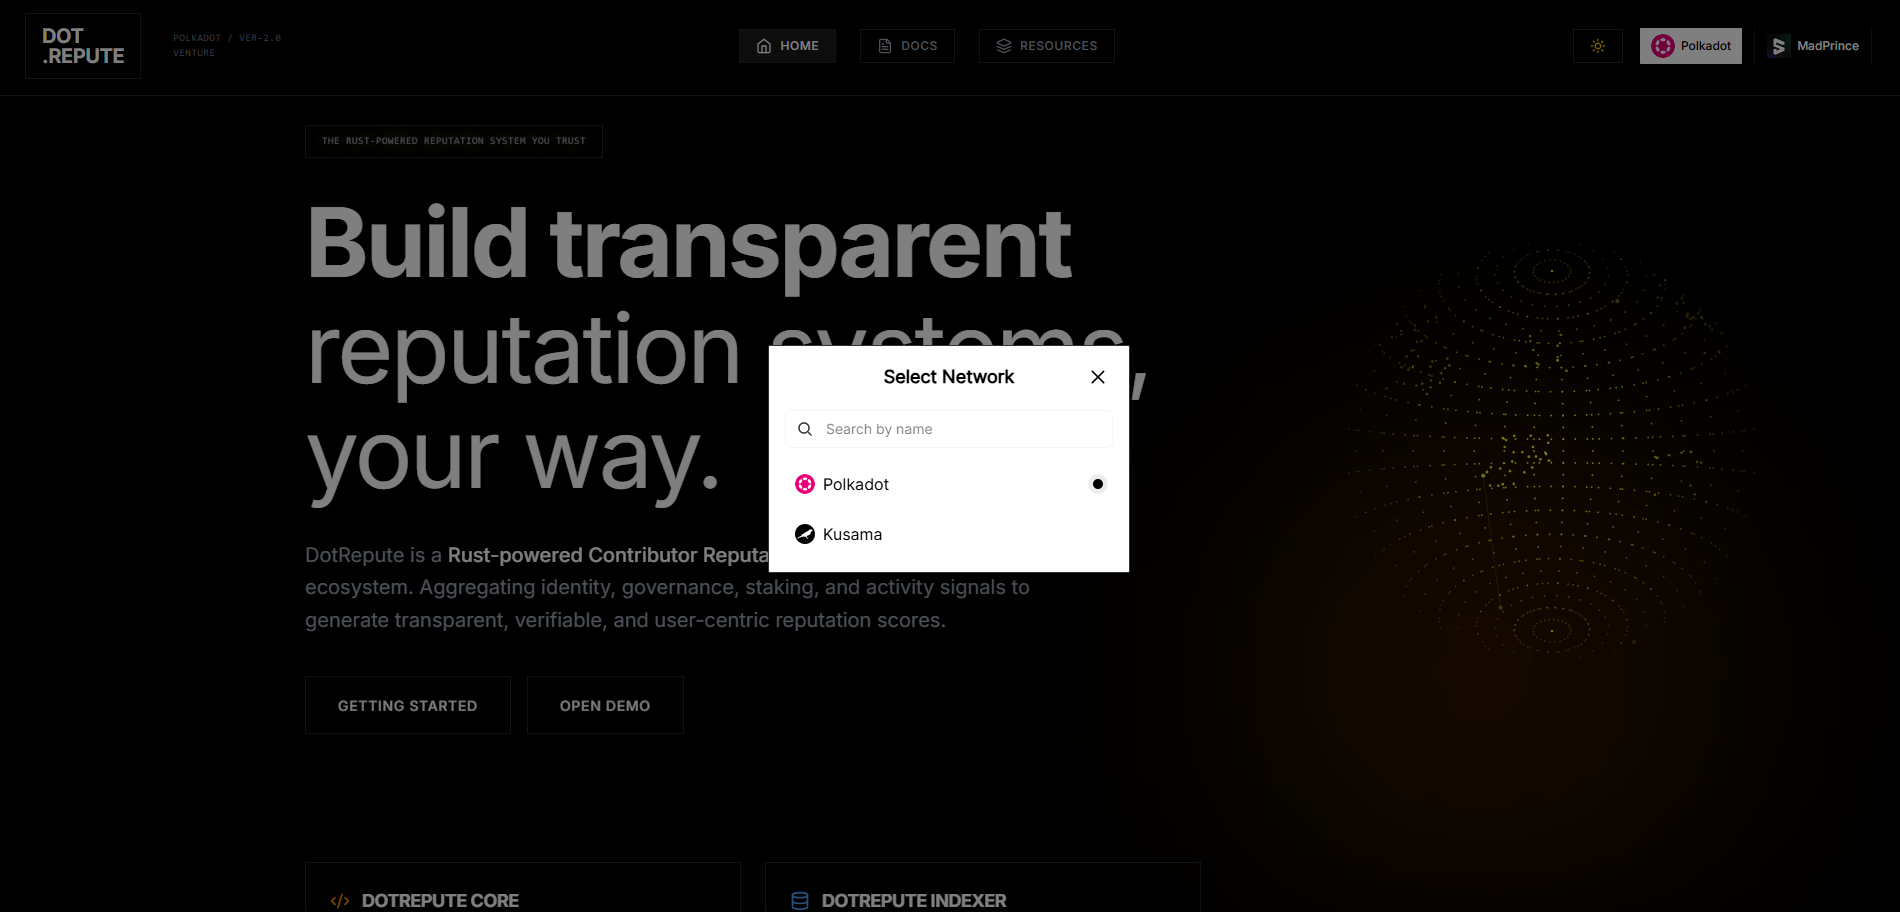
Task: Click the Rust-powered reputation system tagline badge
Action: click(454, 141)
